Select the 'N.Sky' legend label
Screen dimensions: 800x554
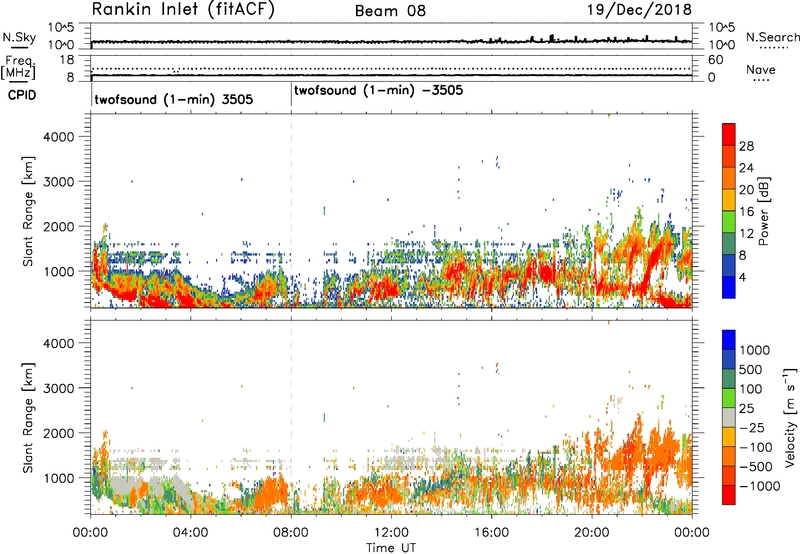click(19, 37)
